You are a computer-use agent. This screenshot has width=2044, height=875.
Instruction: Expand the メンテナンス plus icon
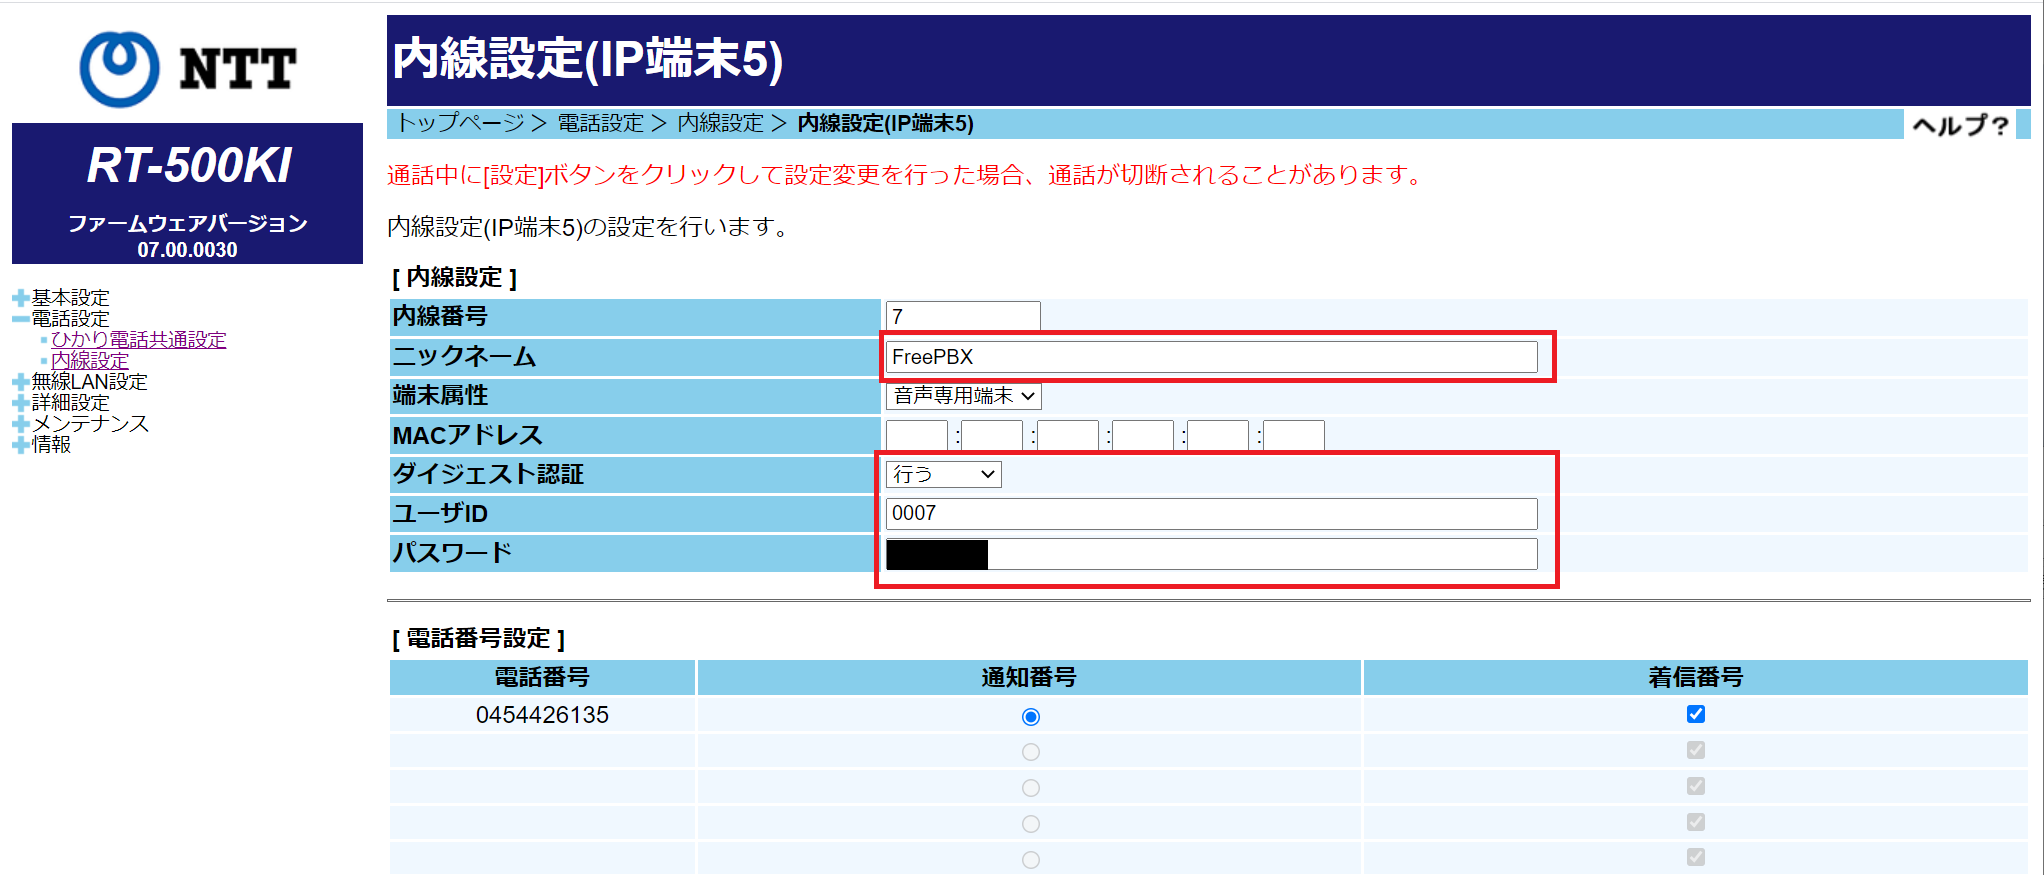pyautogui.click(x=20, y=424)
